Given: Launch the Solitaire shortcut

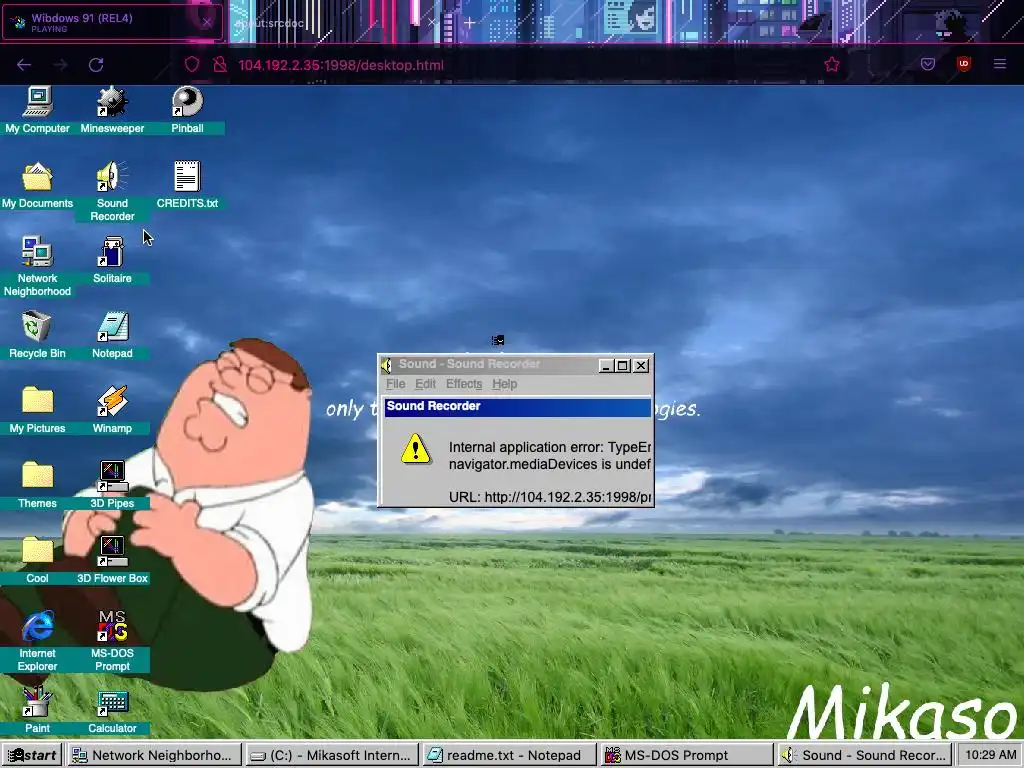Looking at the screenshot, I should coord(112,260).
